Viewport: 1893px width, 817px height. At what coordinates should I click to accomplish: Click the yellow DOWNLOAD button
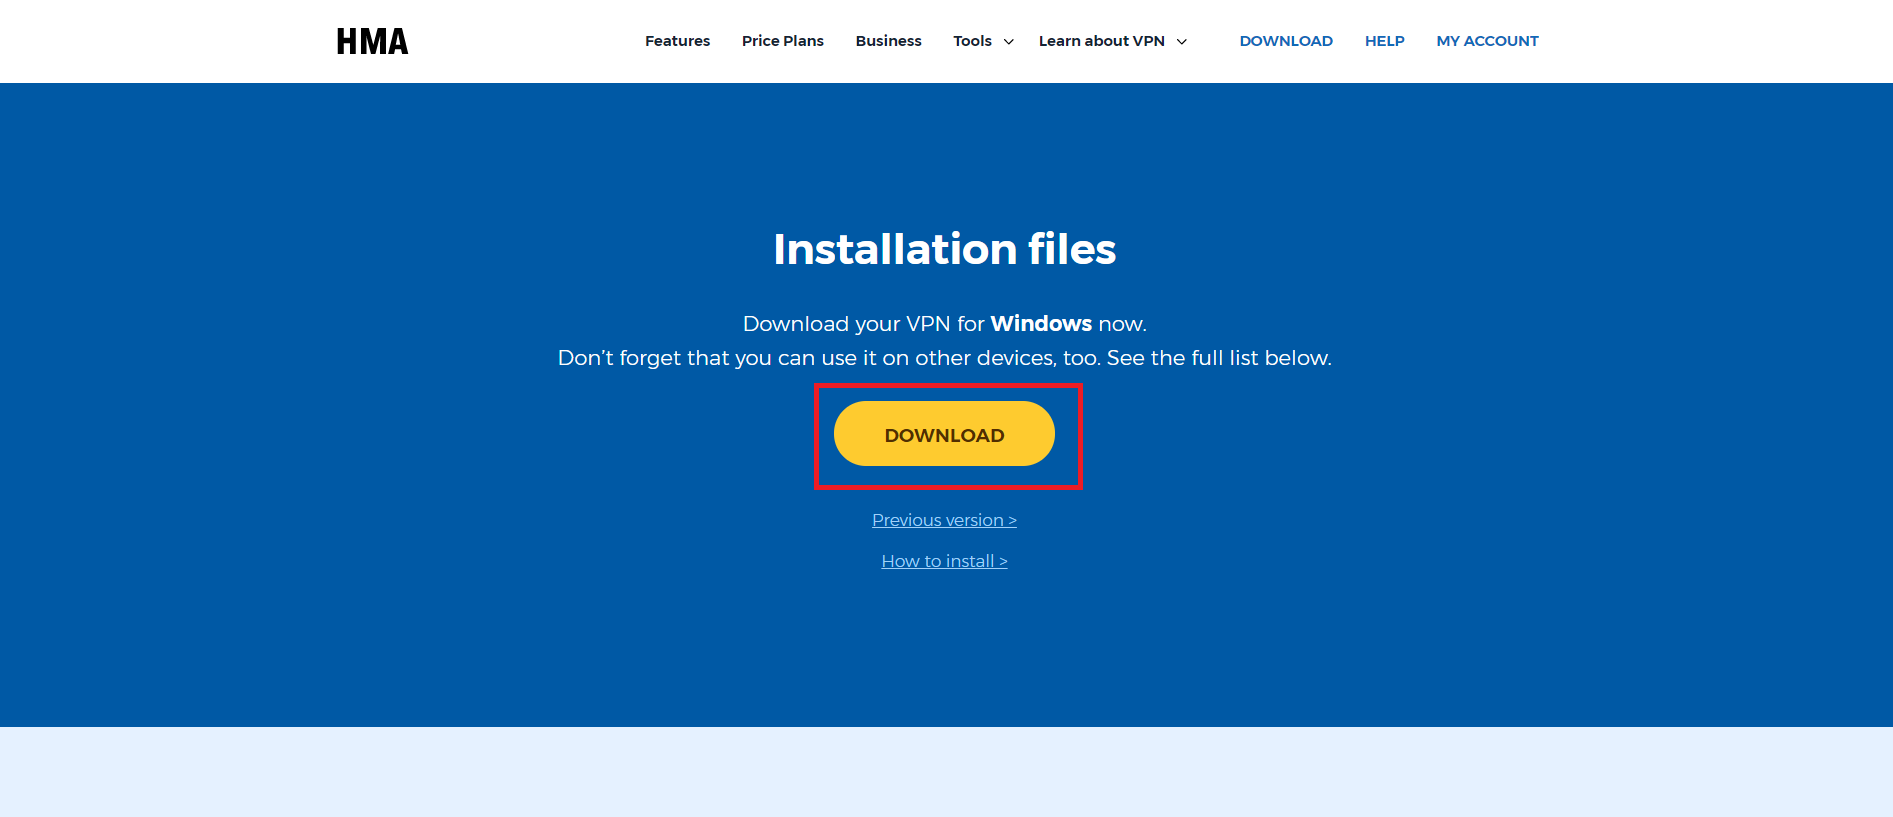pyautogui.click(x=944, y=434)
